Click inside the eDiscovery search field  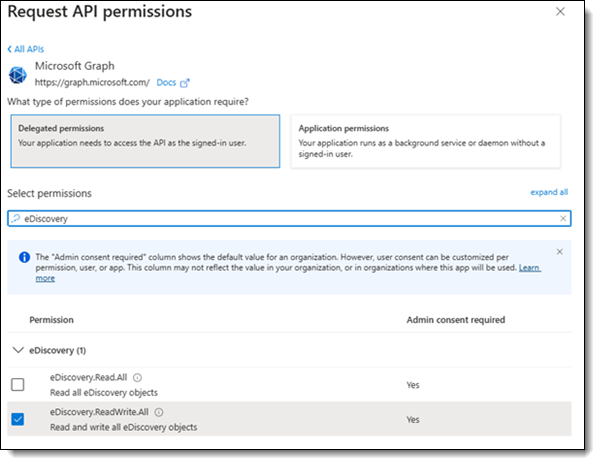(289, 219)
